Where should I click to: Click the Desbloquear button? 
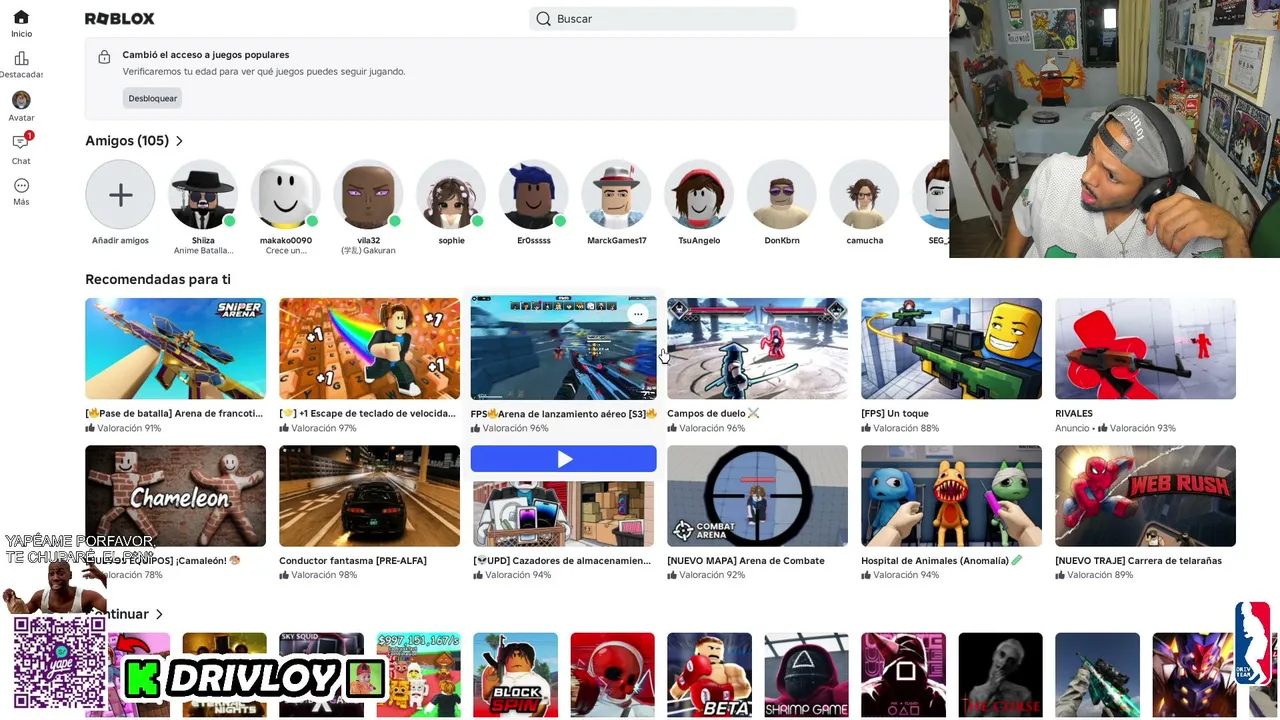click(152, 98)
